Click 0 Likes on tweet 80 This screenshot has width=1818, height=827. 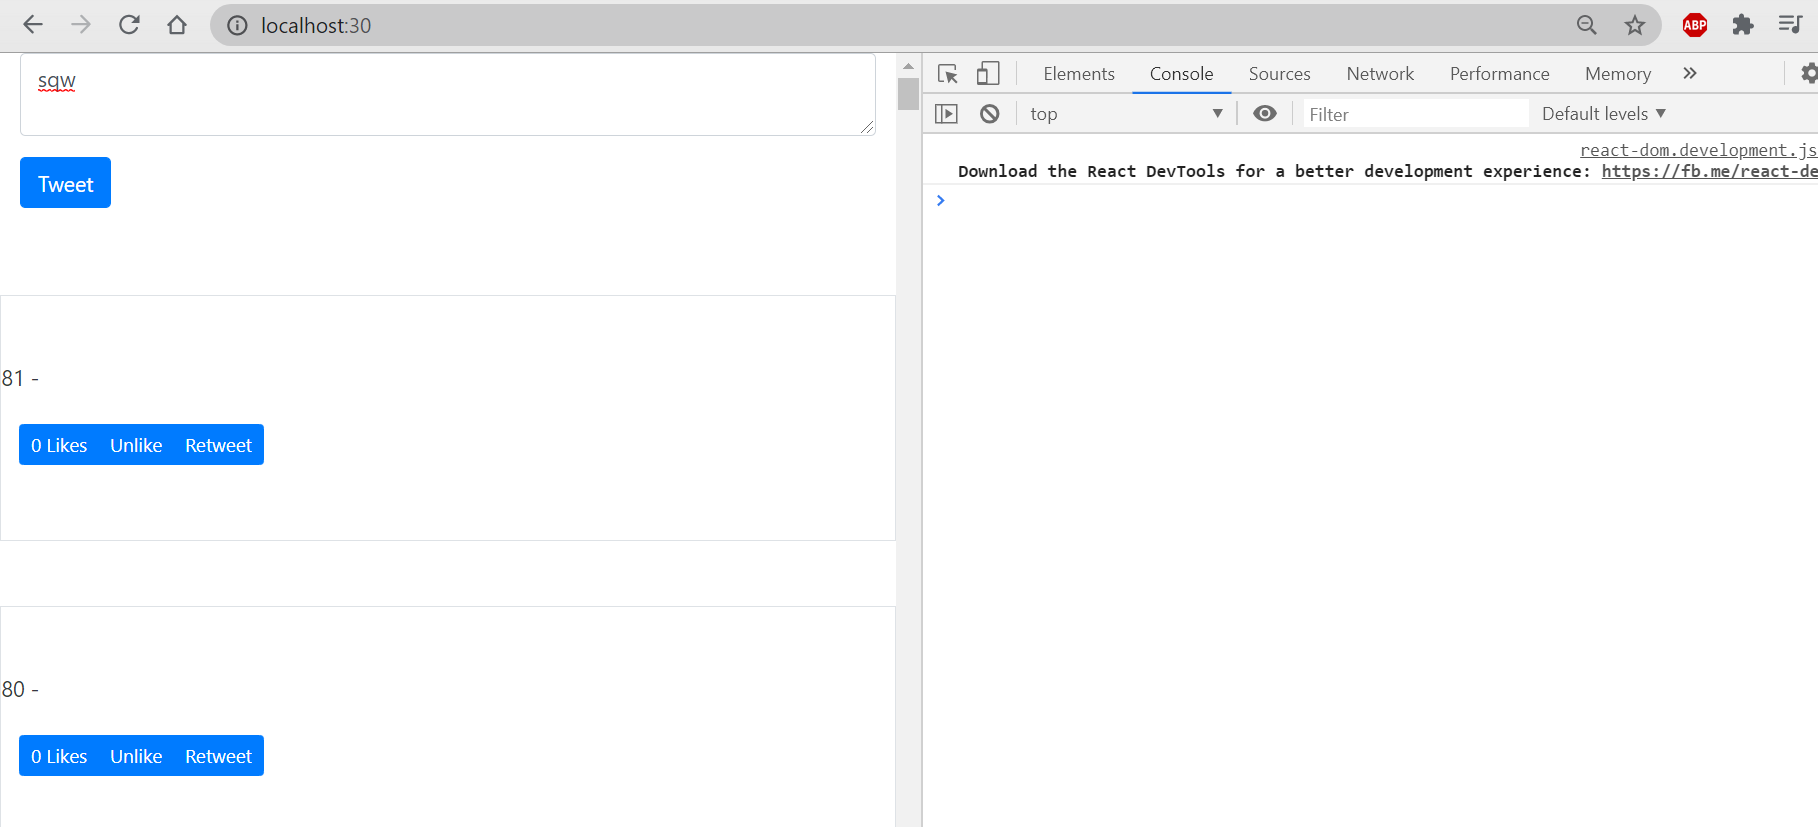pos(59,756)
